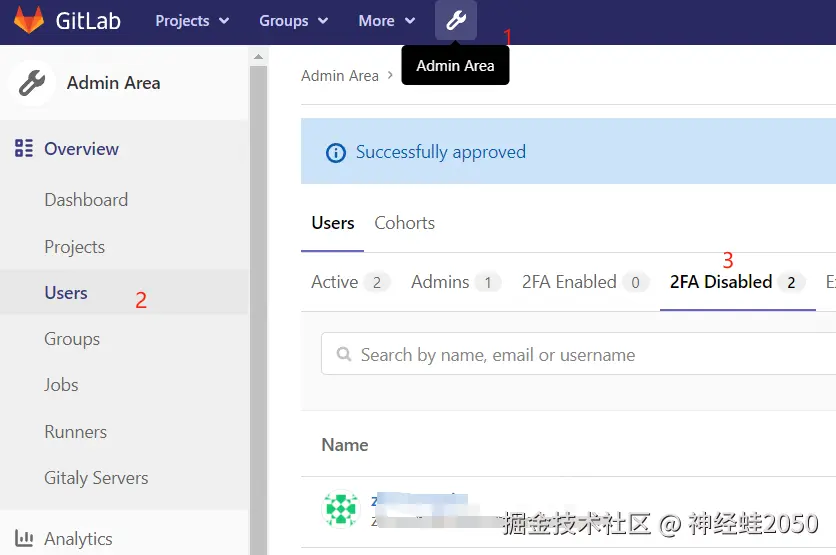Open Runners in sidebar
Viewport: 836px width, 555px height.
(76, 432)
